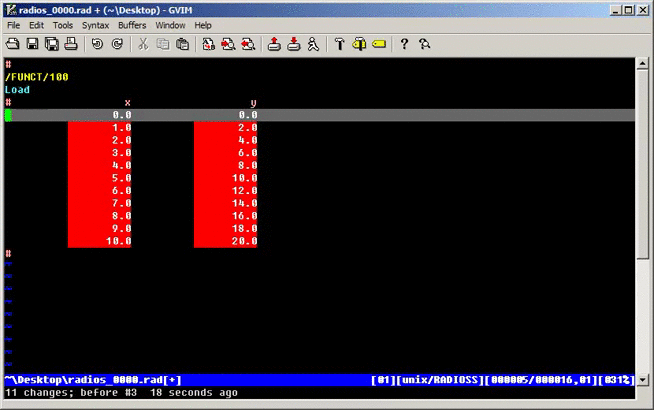
Task: Click the vertical scrollbar thumb
Action: (x=642, y=164)
